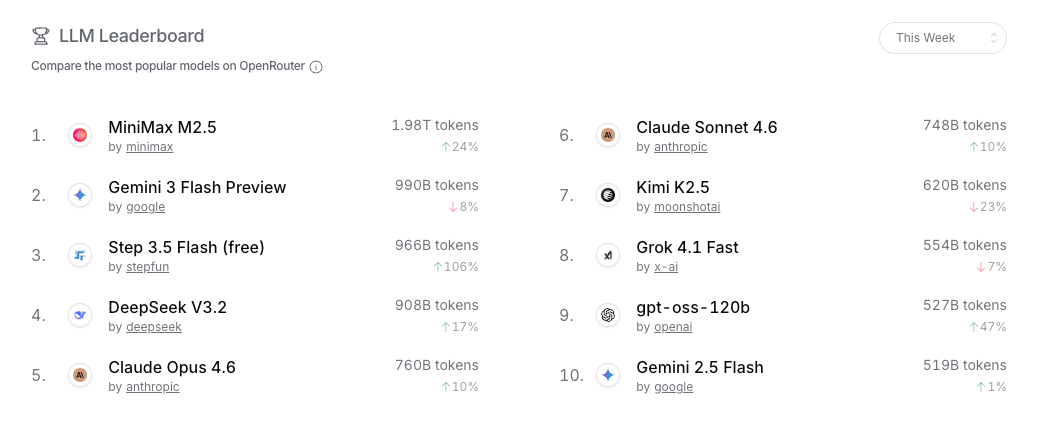Screen dimensions: 1055x434
Task: Click the Gemini 2.5 Flash sparkle icon
Action: 607,375
